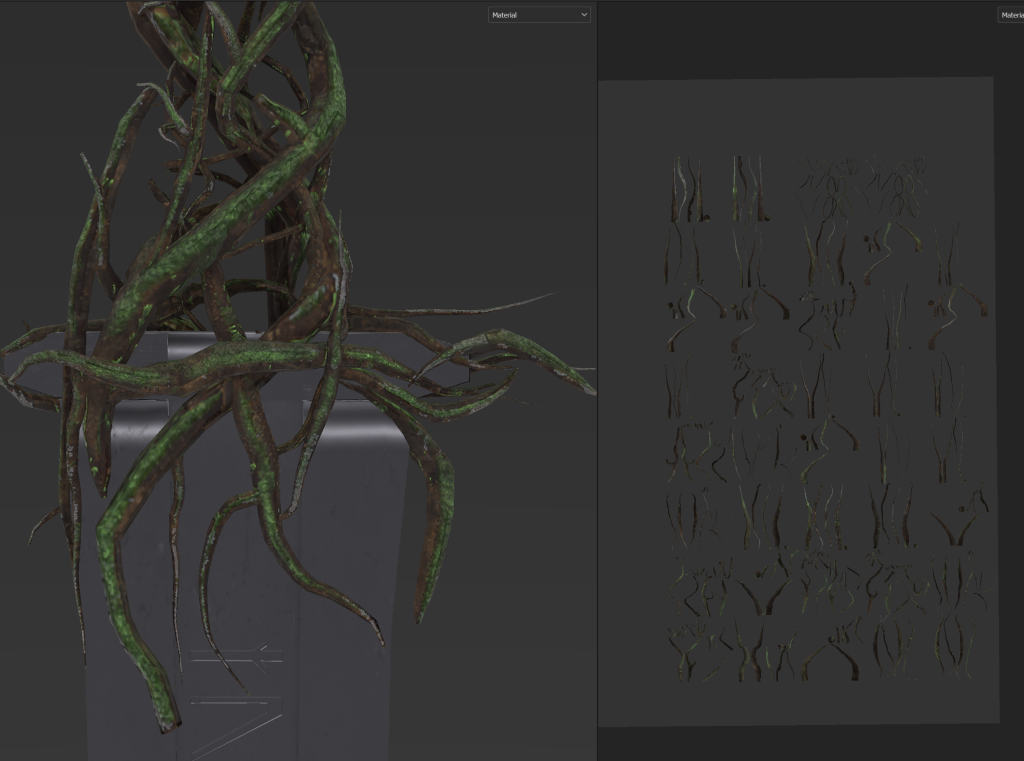Click the rightmost root tip in the 3D viewport
Image resolution: width=1024 pixels, height=761 pixels.
click(590, 391)
